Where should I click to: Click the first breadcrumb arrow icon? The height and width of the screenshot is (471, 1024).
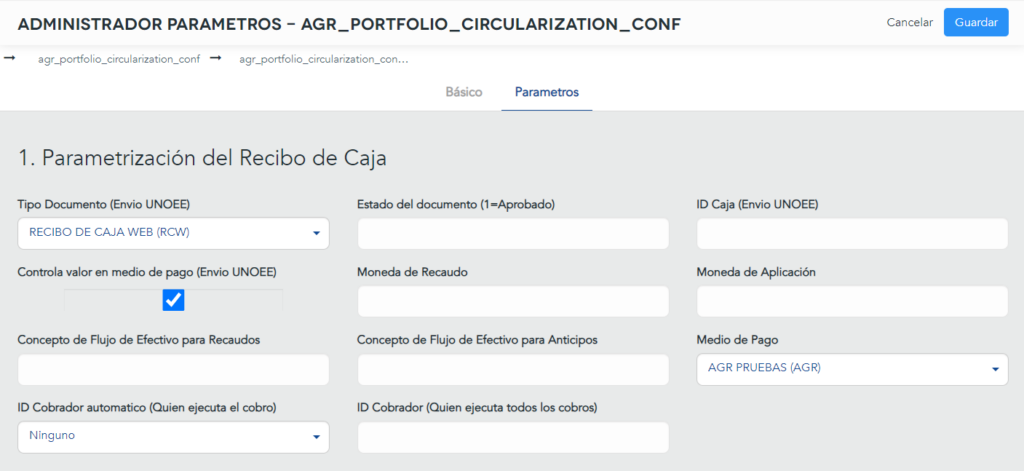[10, 59]
